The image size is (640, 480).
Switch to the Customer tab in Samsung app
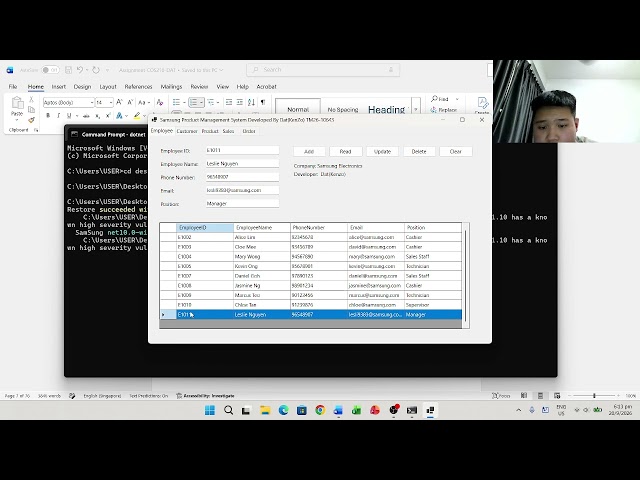[187, 131]
